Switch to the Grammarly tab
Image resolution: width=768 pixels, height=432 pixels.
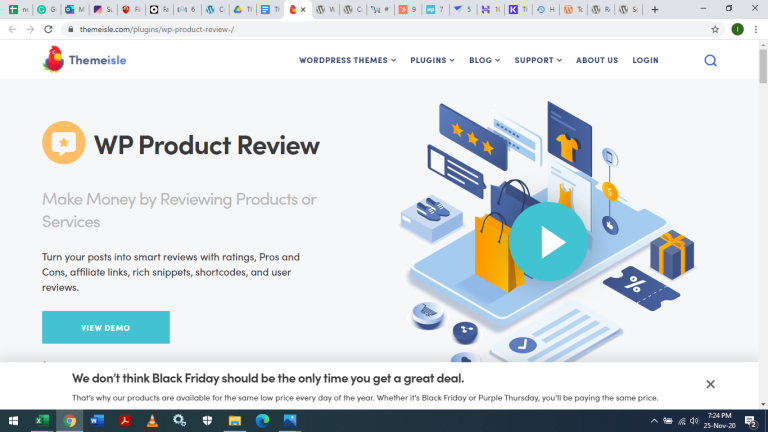tap(47, 9)
